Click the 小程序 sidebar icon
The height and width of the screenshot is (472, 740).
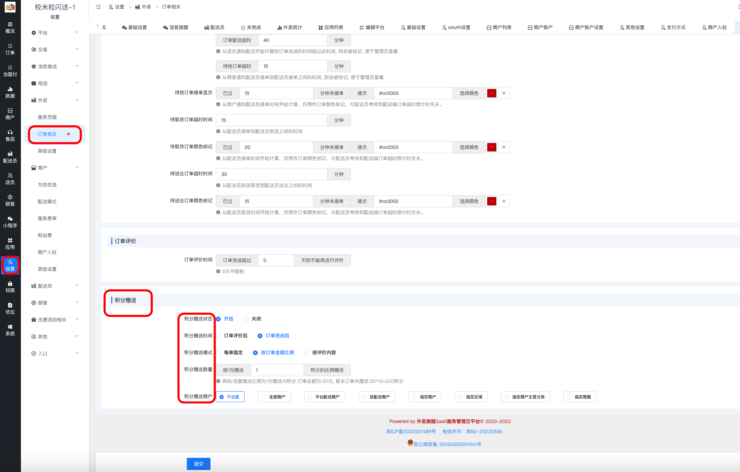click(x=10, y=221)
